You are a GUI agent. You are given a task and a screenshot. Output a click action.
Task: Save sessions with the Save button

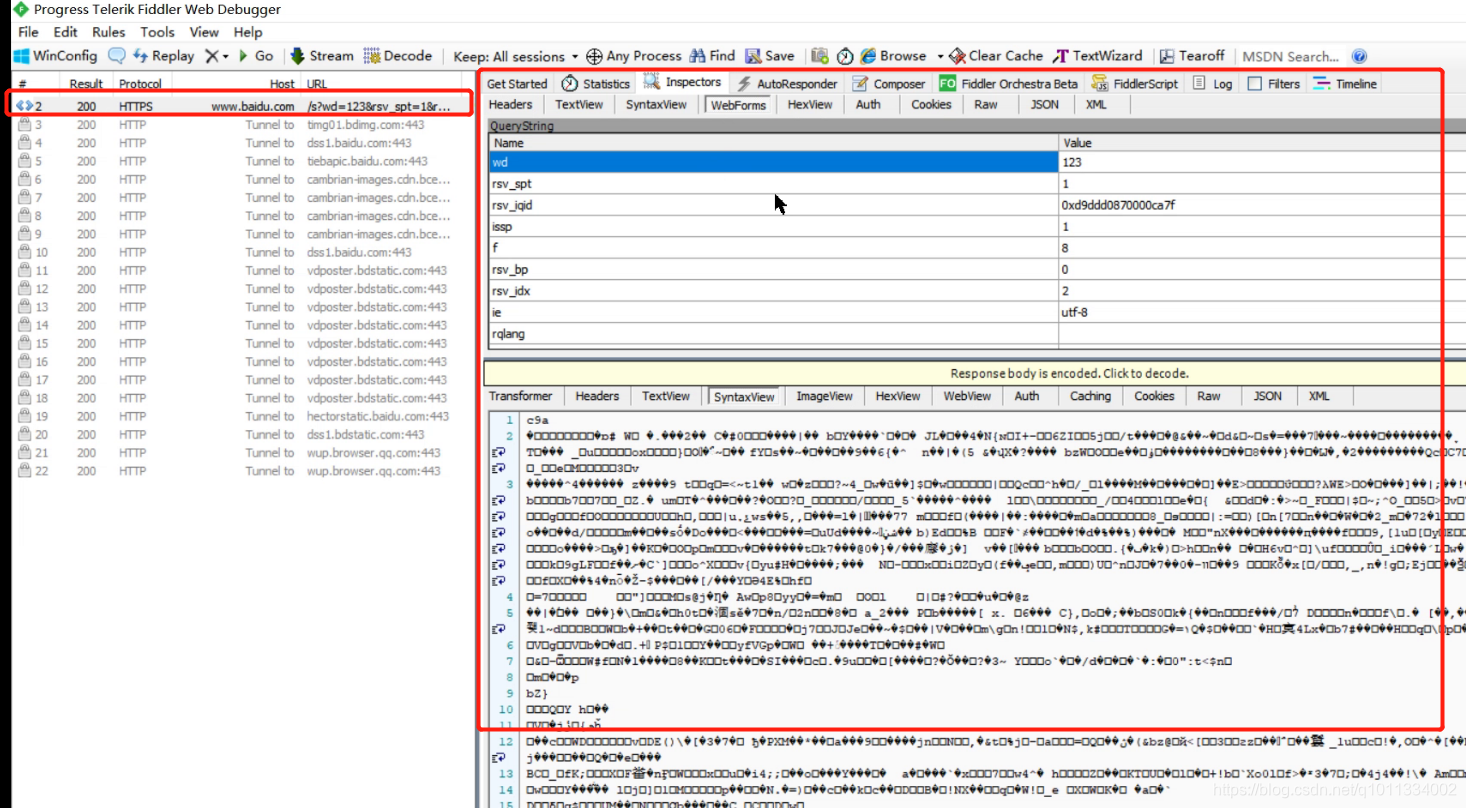(x=770, y=56)
